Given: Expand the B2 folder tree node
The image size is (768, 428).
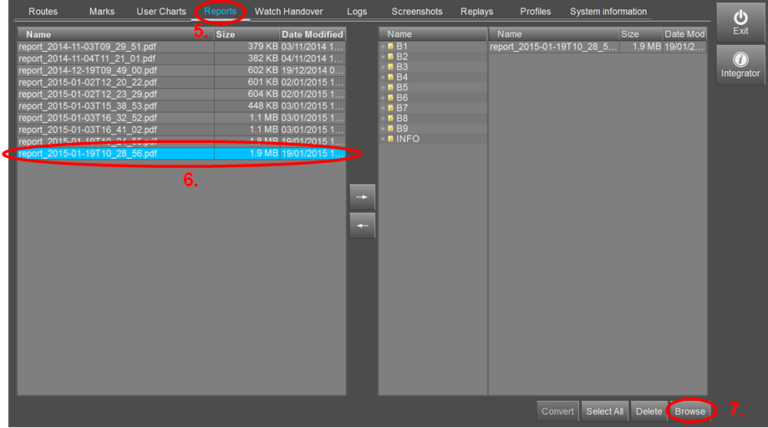Looking at the screenshot, I should 383,57.
